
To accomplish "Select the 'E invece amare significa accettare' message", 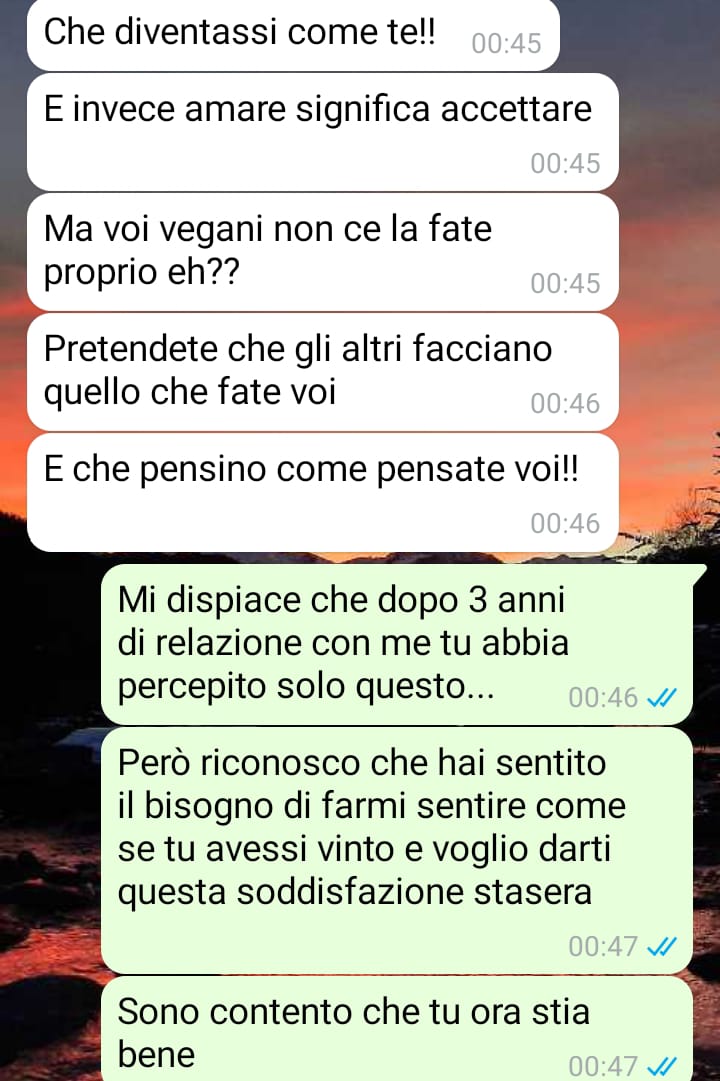I will [x=323, y=132].
